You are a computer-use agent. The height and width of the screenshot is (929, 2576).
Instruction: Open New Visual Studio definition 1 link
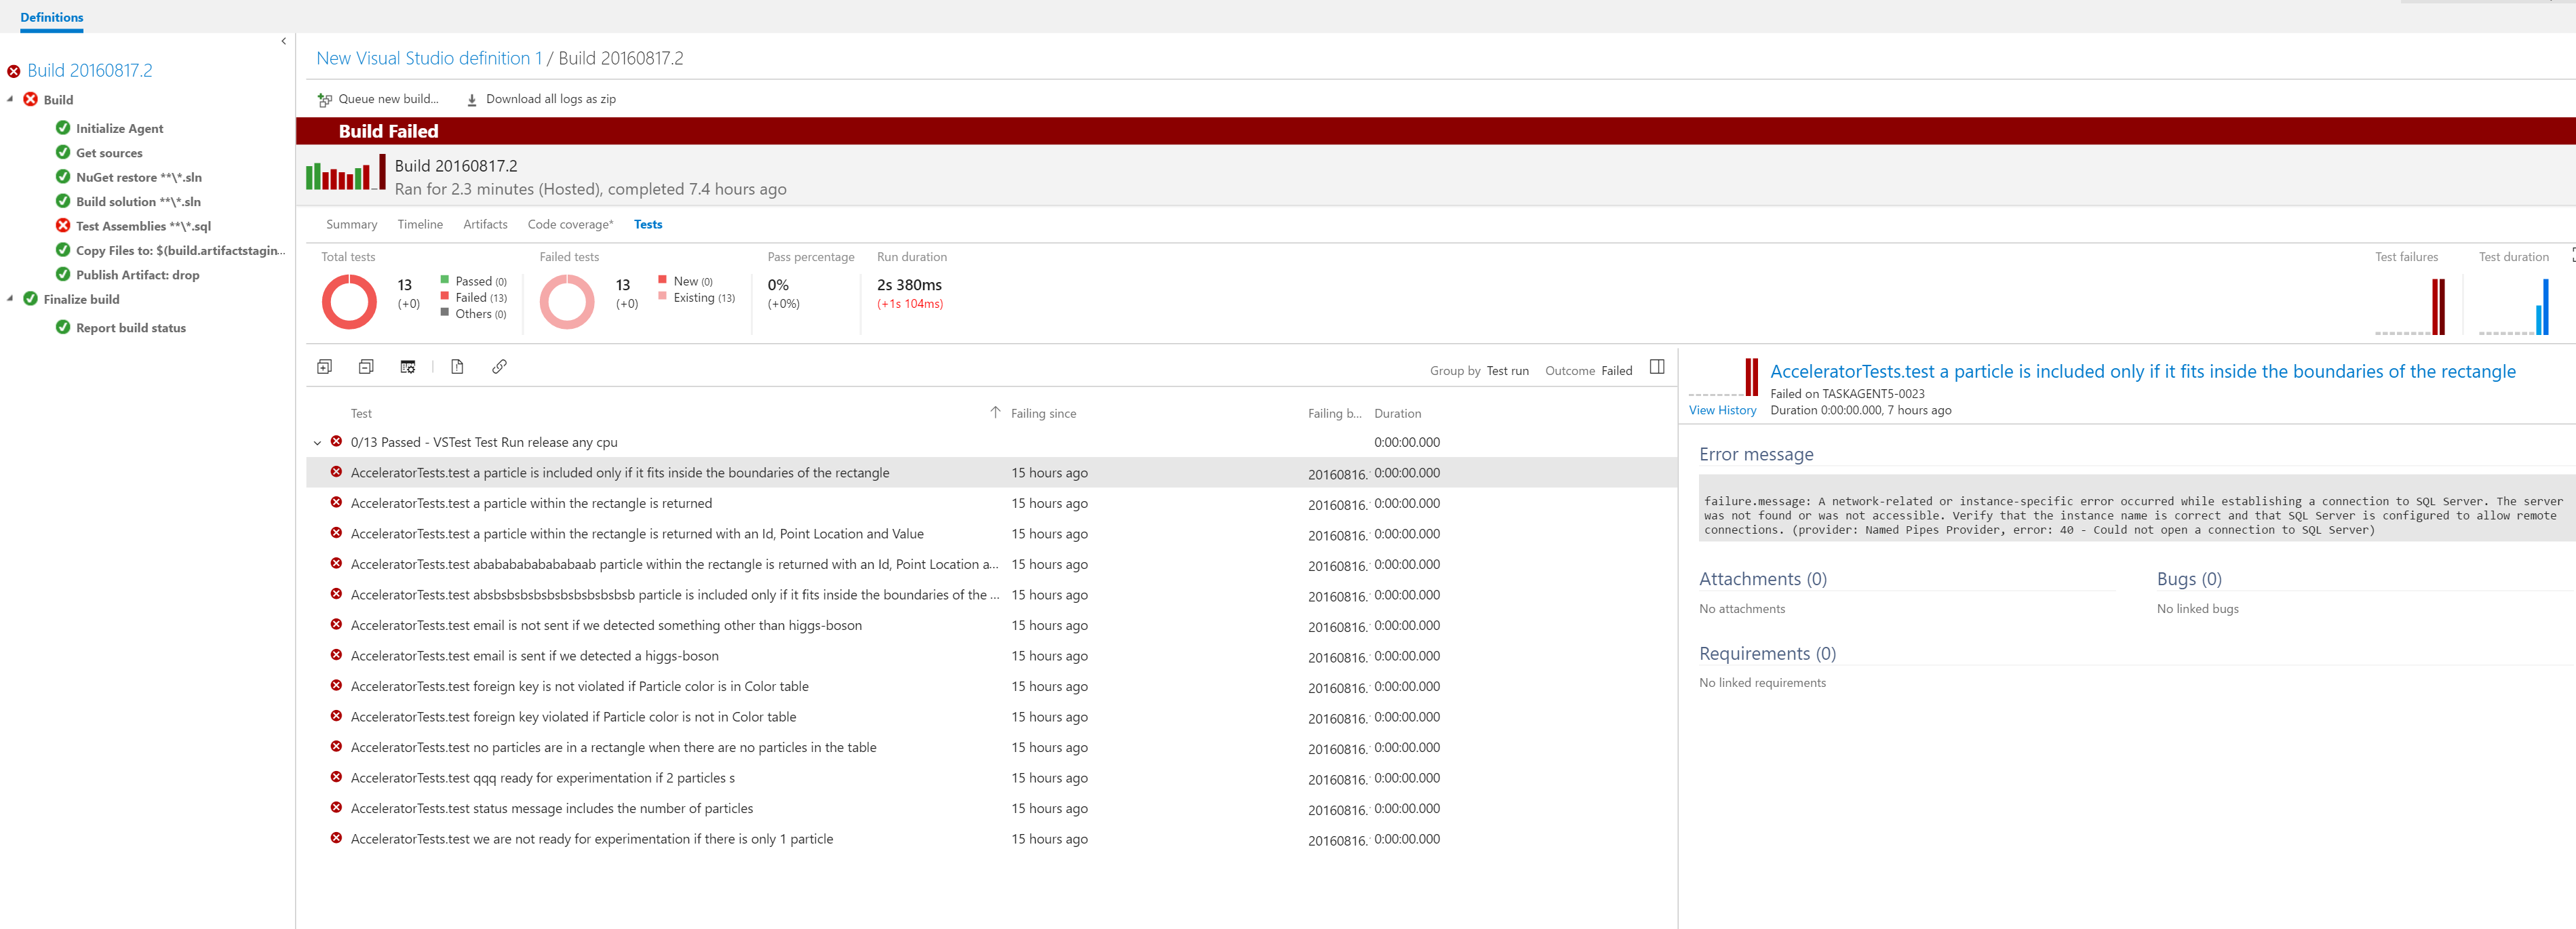(428, 58)
